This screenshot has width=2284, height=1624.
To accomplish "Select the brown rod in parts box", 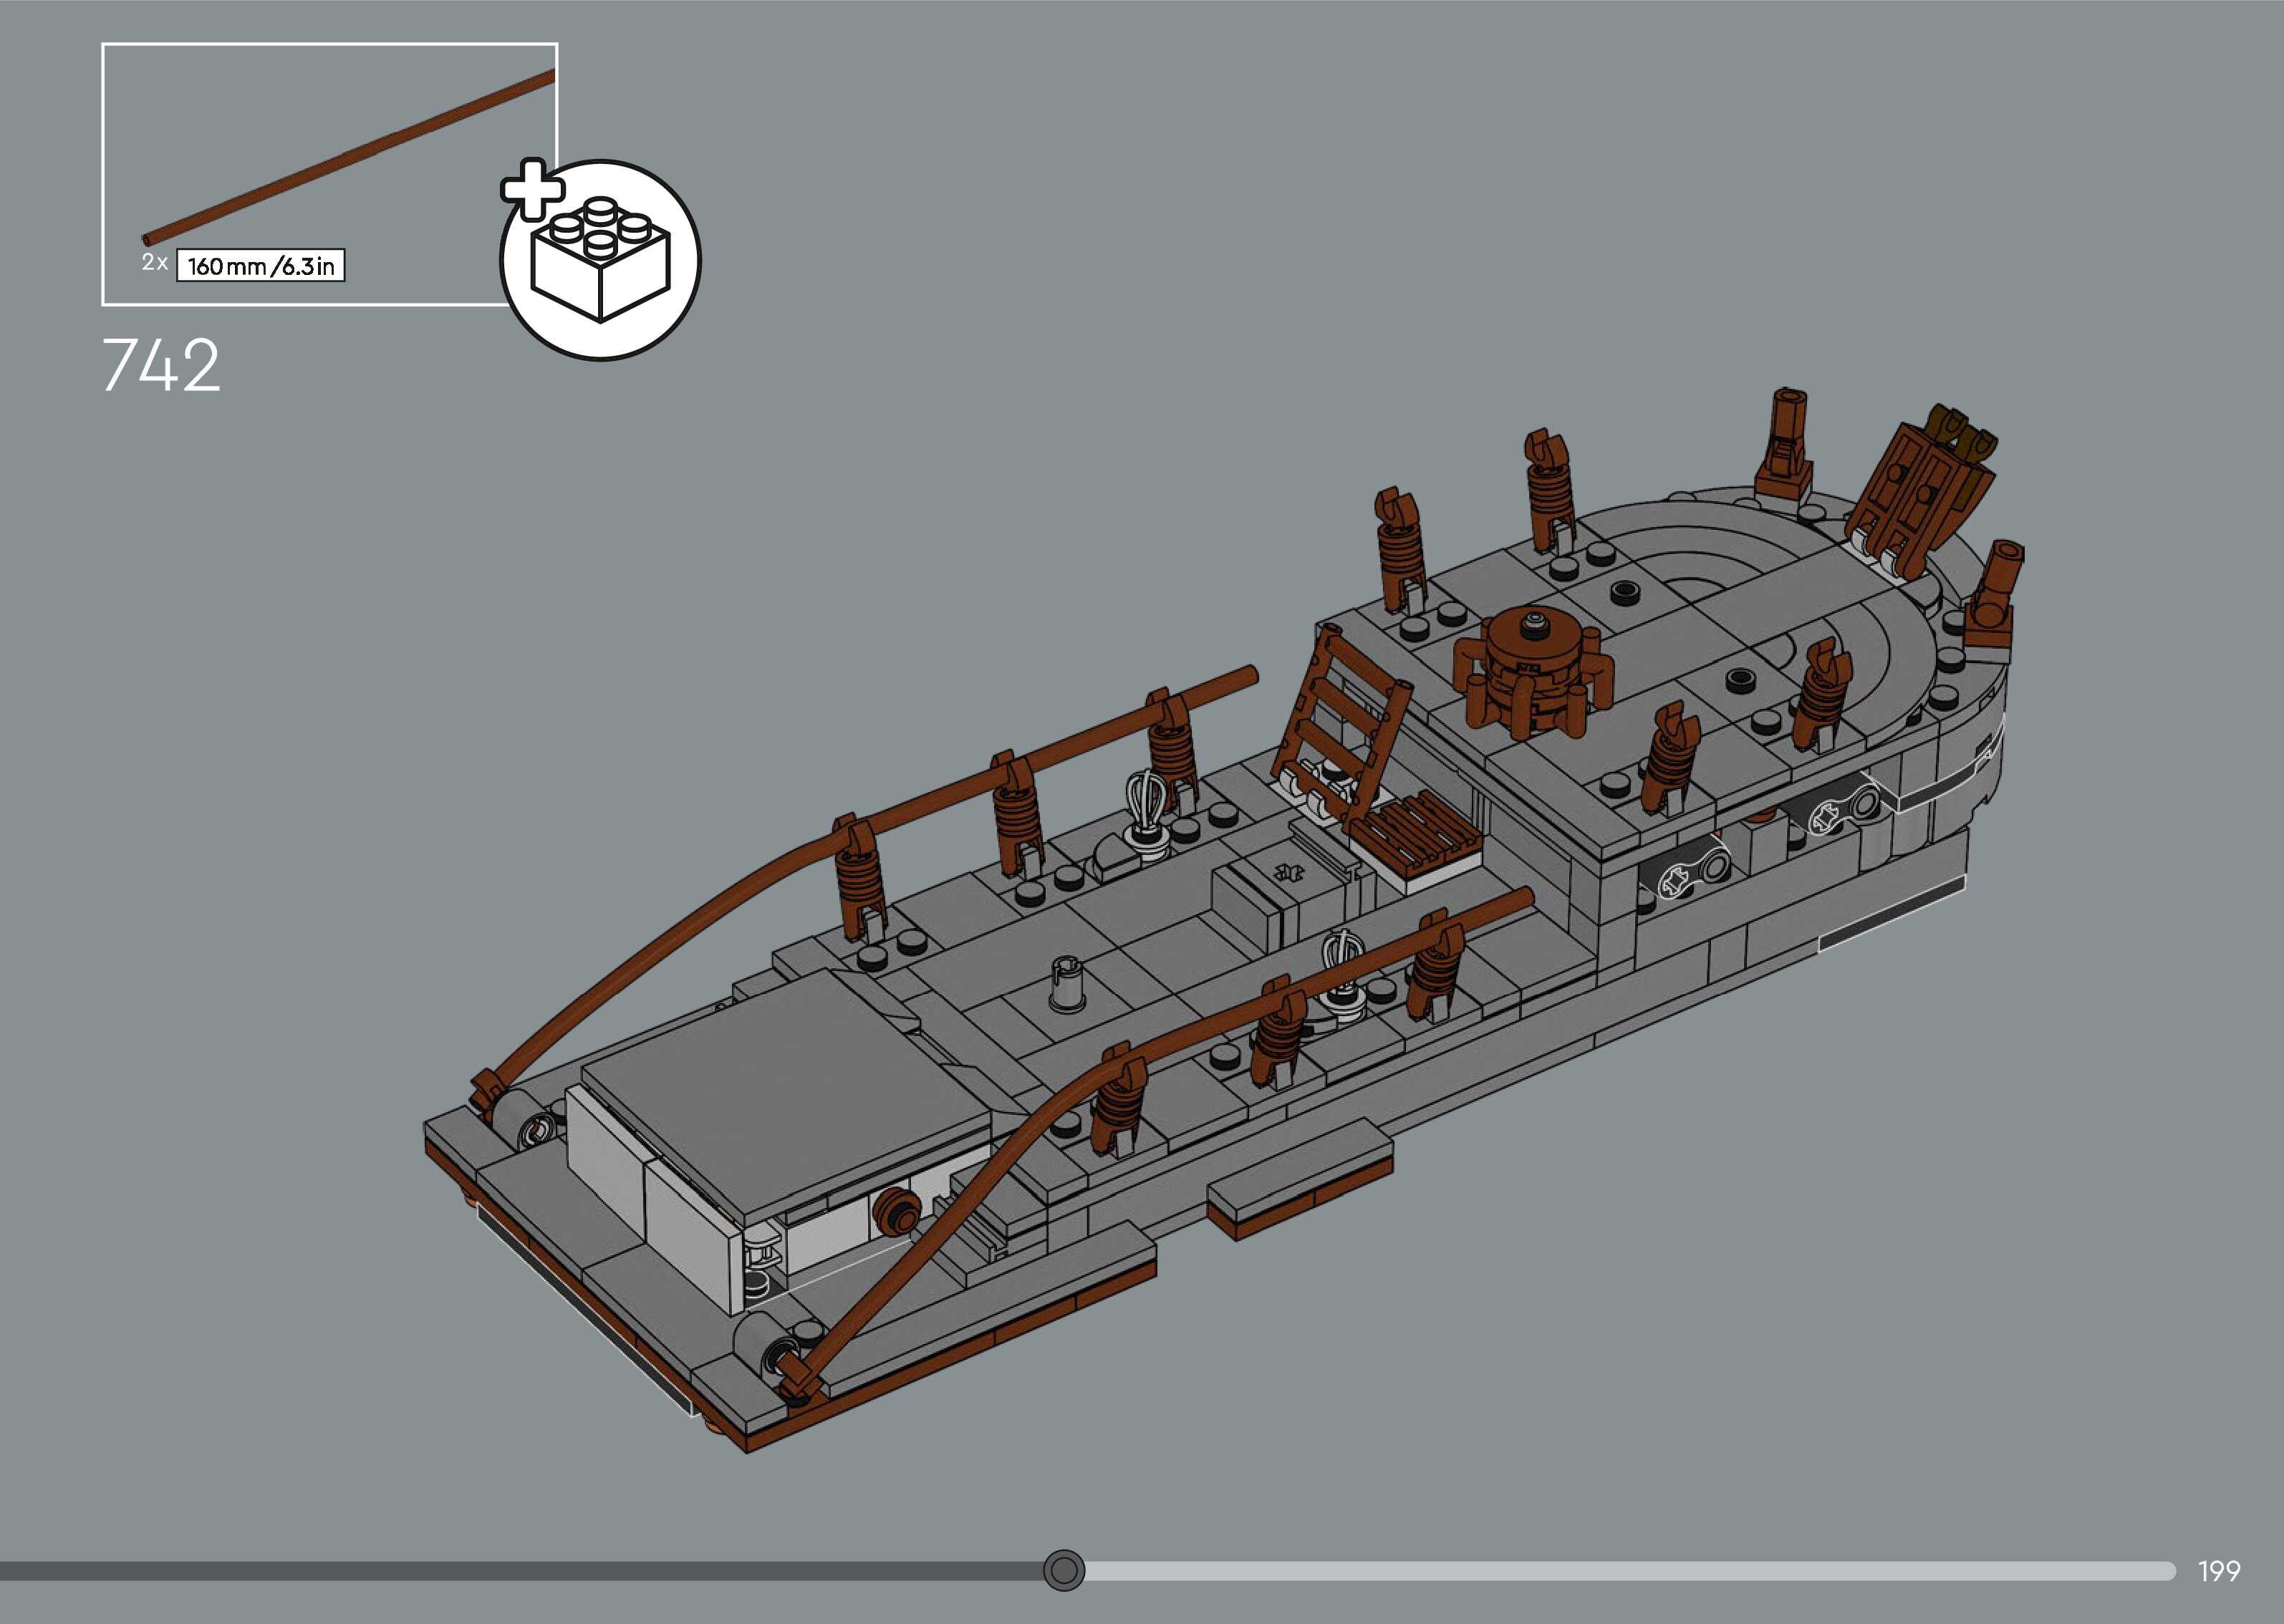I will pos(350,156).
